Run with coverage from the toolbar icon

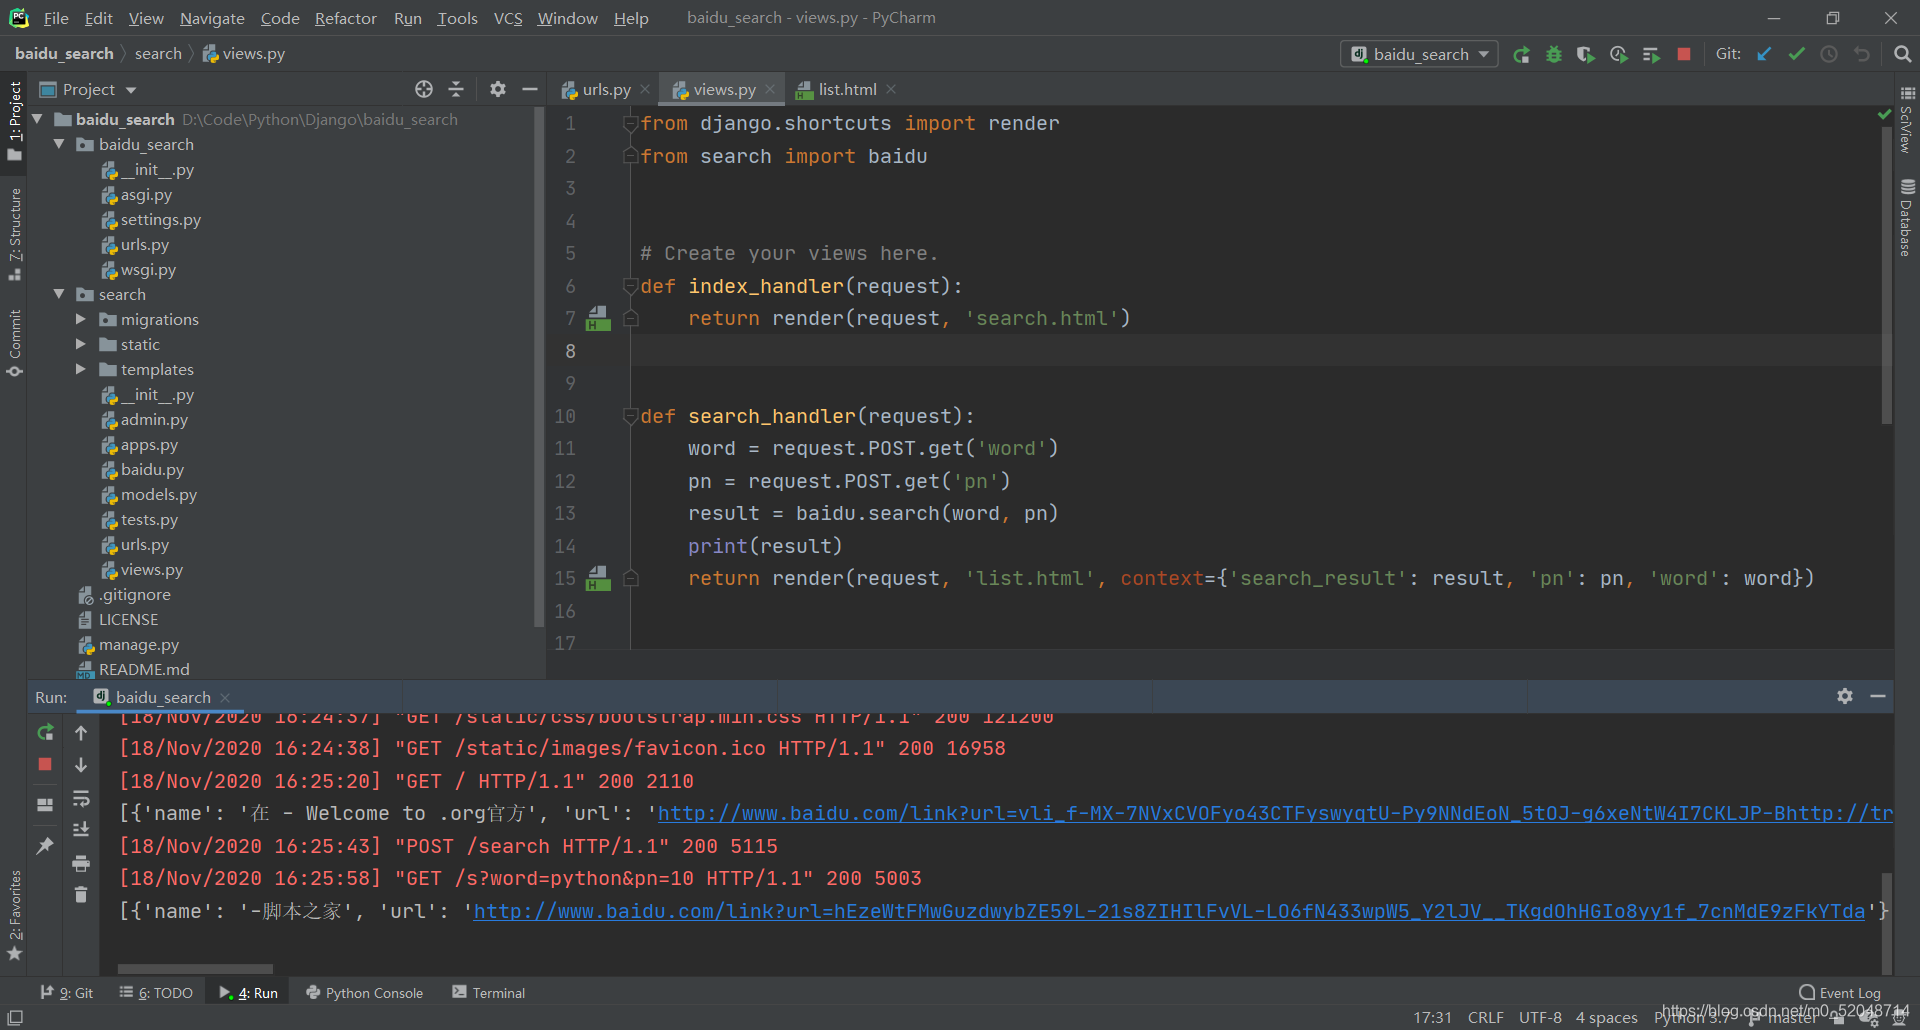click(1586, 54)
